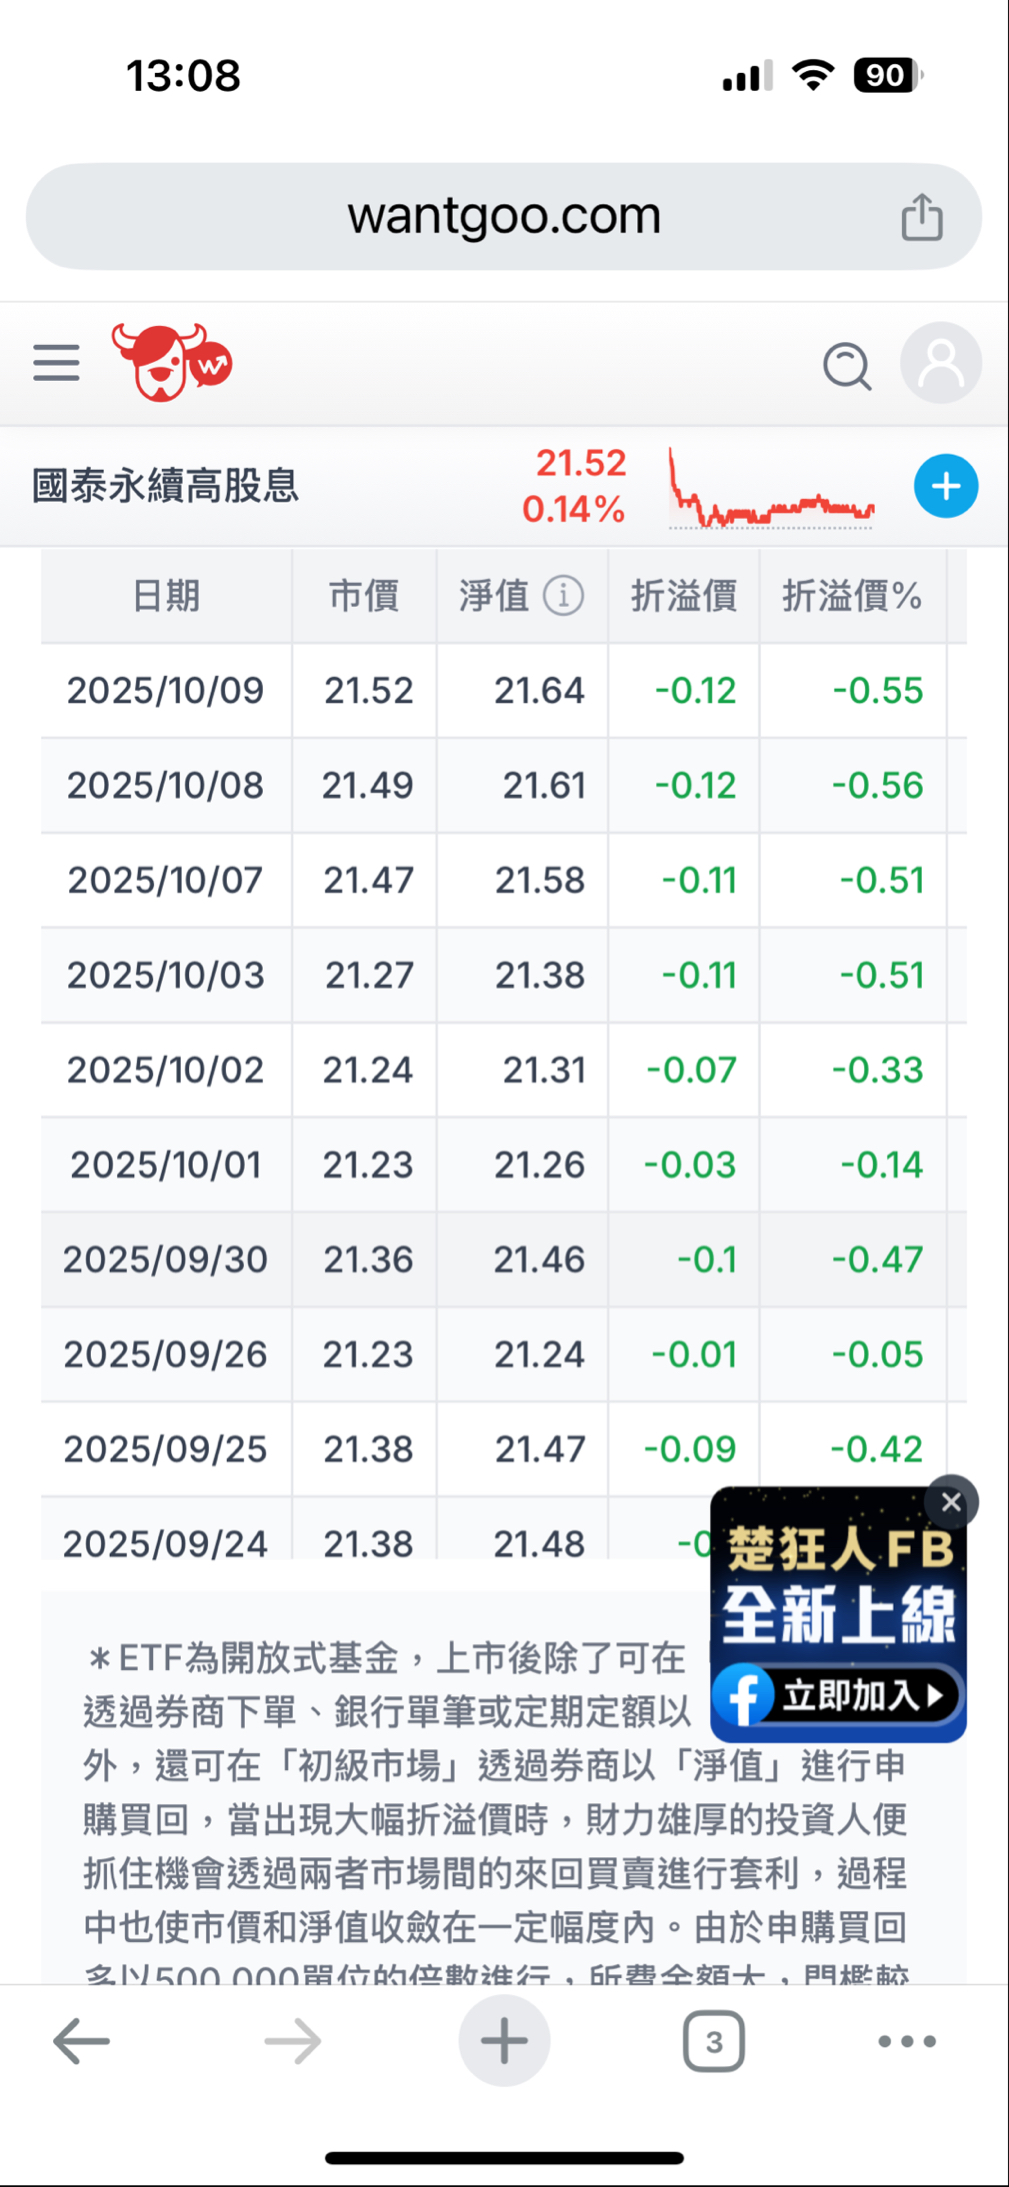Open the hamburger menu
Viewport: 1009px width, 2187px height.
(x=56, y=363)
